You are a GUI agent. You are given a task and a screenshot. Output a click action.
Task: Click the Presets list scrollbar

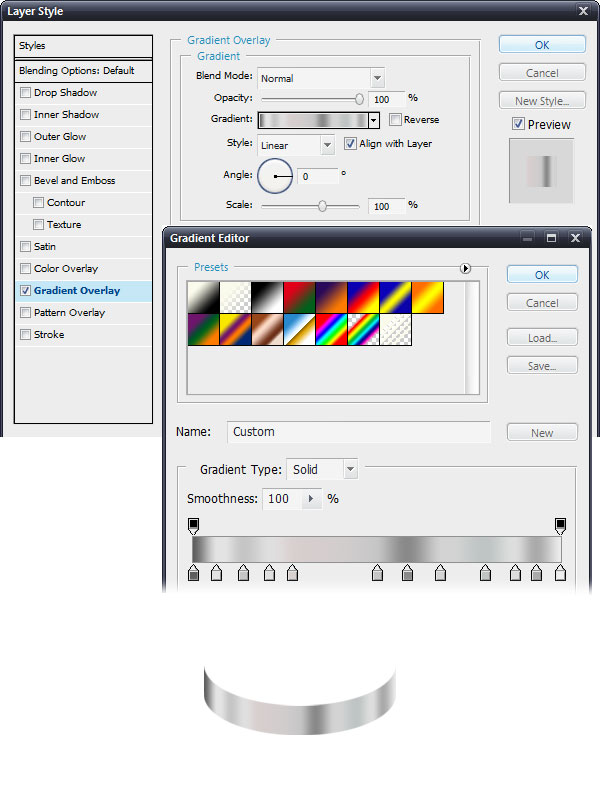pos(472,338)
